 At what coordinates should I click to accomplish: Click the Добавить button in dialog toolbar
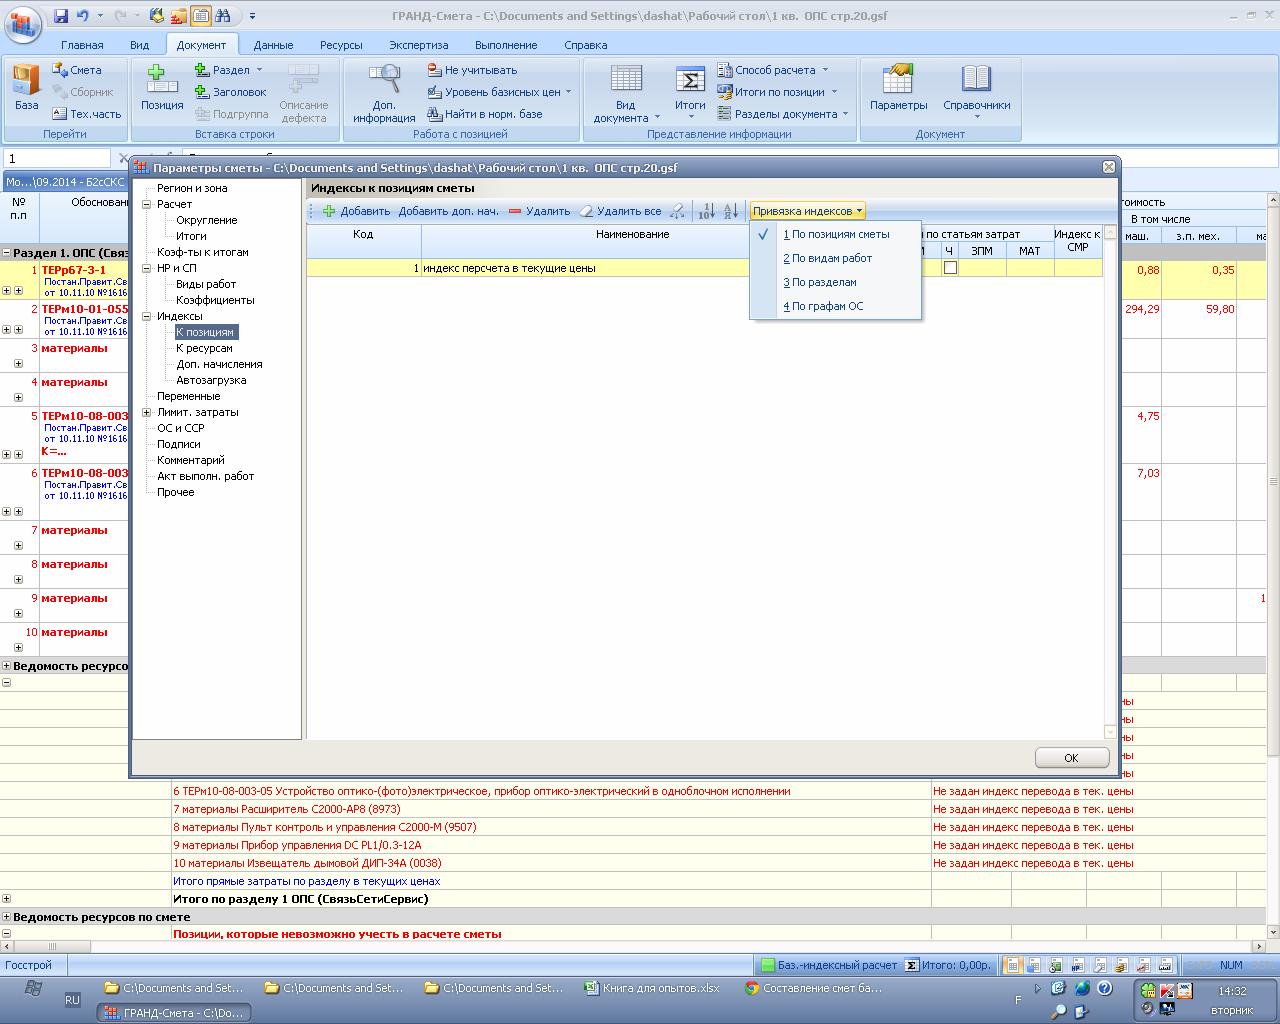pos(356,211)
